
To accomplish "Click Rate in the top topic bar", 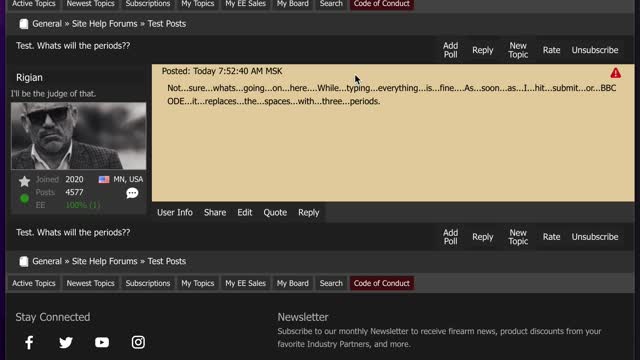I will 551,50.
